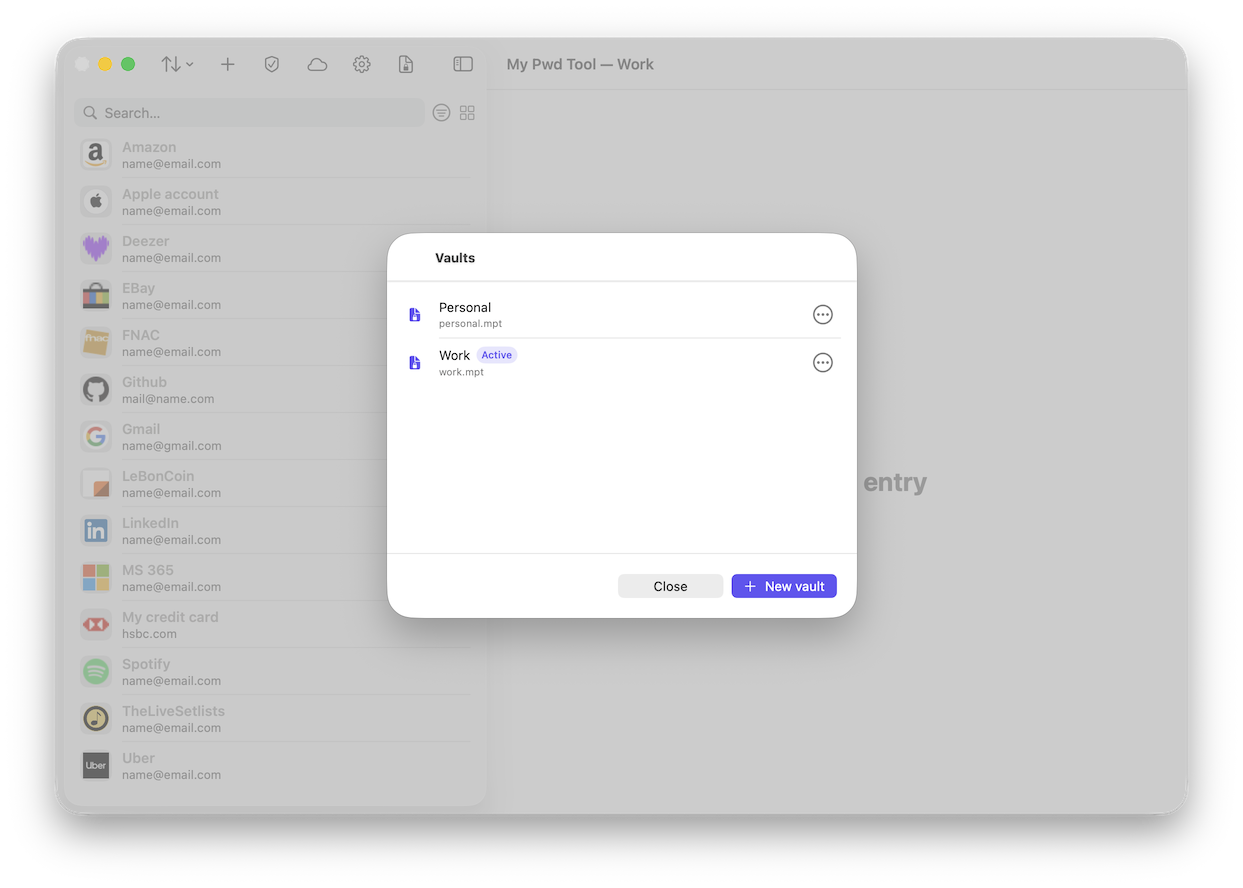The image size is (1243, 888).
Task: Click the Amazon entry icon
Action: coord(96,155)
